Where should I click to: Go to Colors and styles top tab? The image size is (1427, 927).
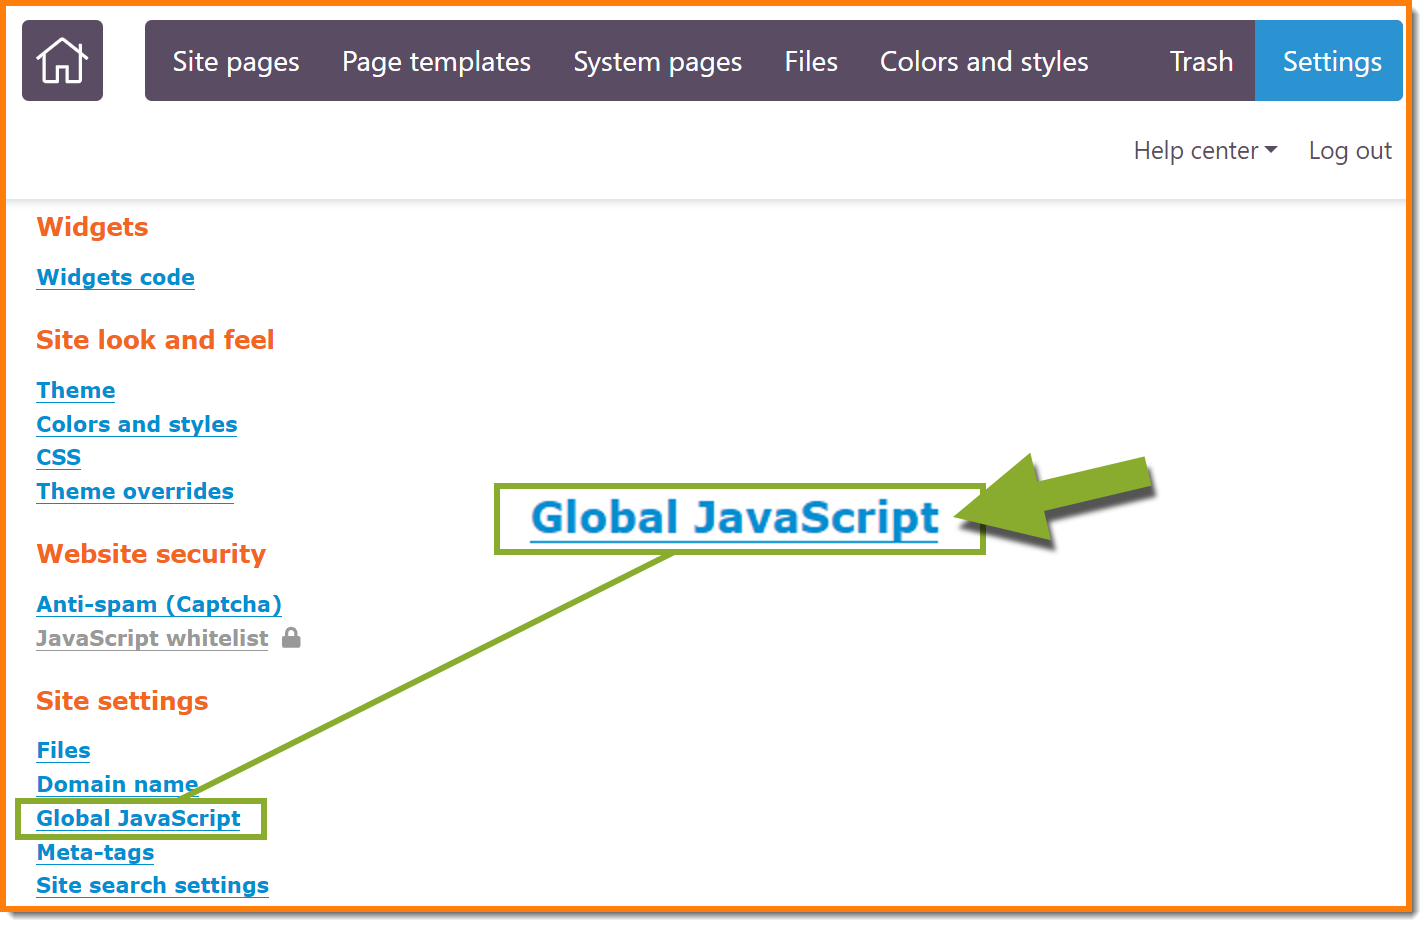pos(983,62)
